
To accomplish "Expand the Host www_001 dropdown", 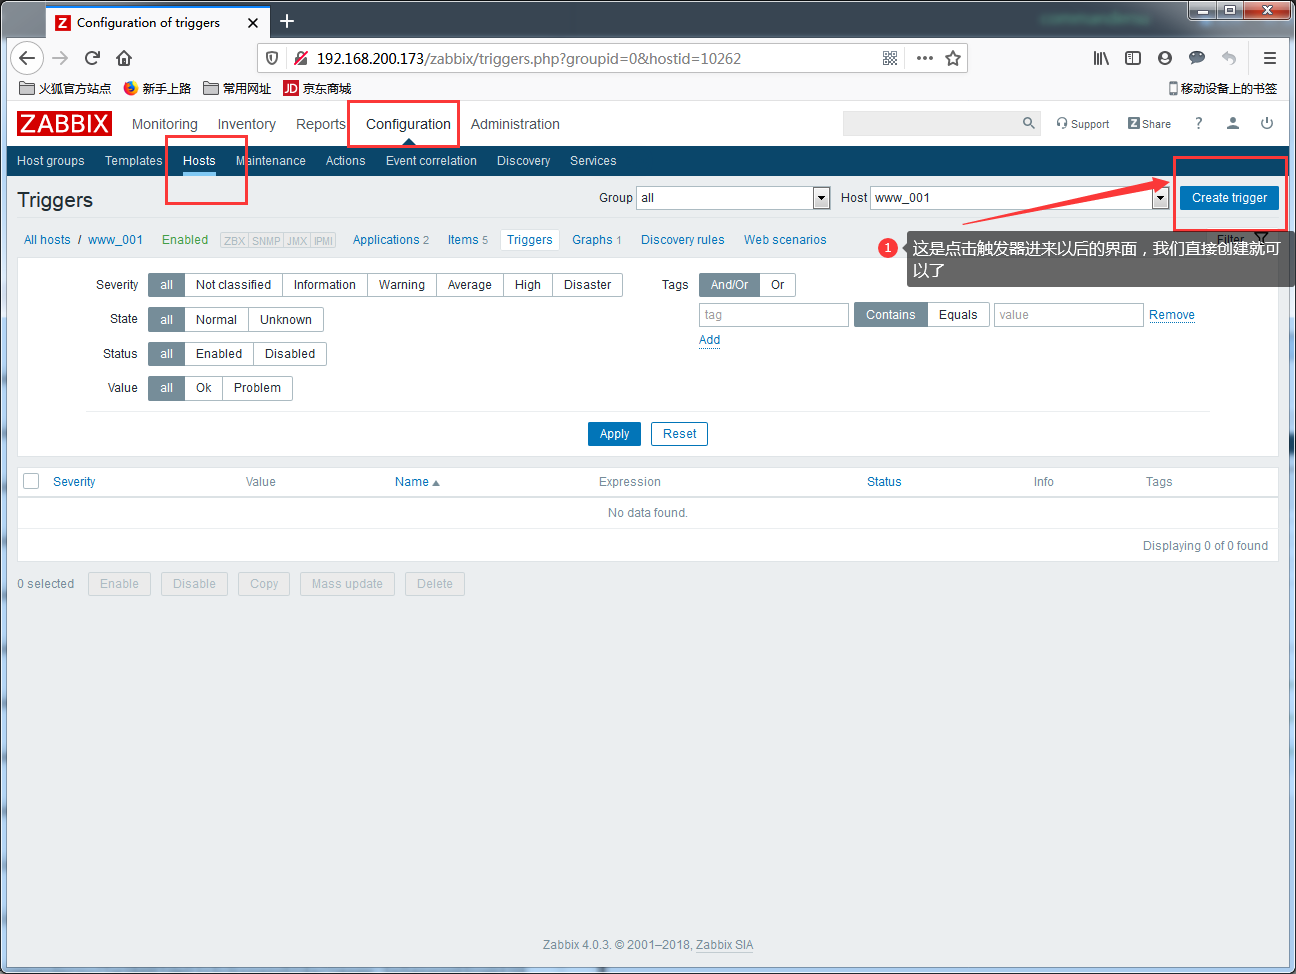I will 1019,198.
